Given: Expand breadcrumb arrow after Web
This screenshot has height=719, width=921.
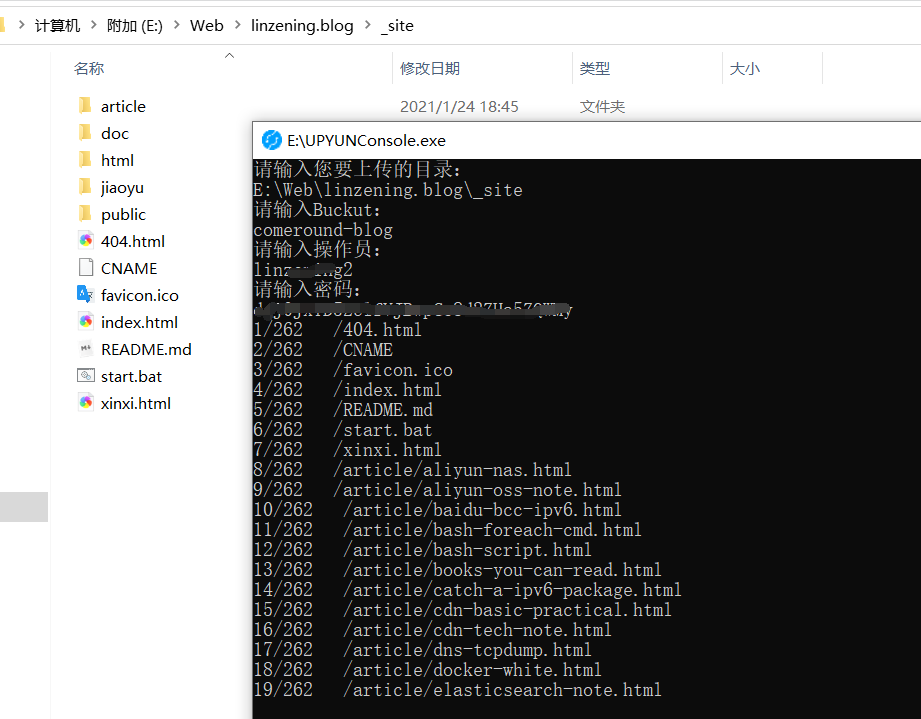Looking at the screenshot, I should coord(237,26).
